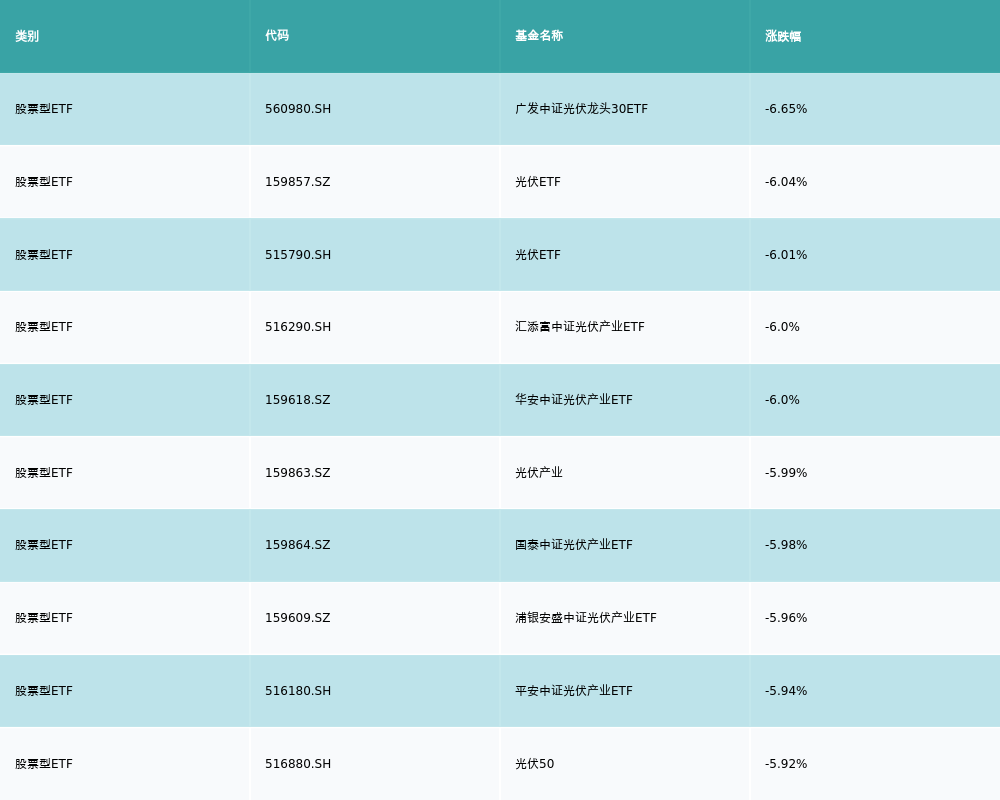The image size is (1000, 800).
Task: Click the 涨跌幅 column header
Action: pyautogui.click(x=783, y=36)
